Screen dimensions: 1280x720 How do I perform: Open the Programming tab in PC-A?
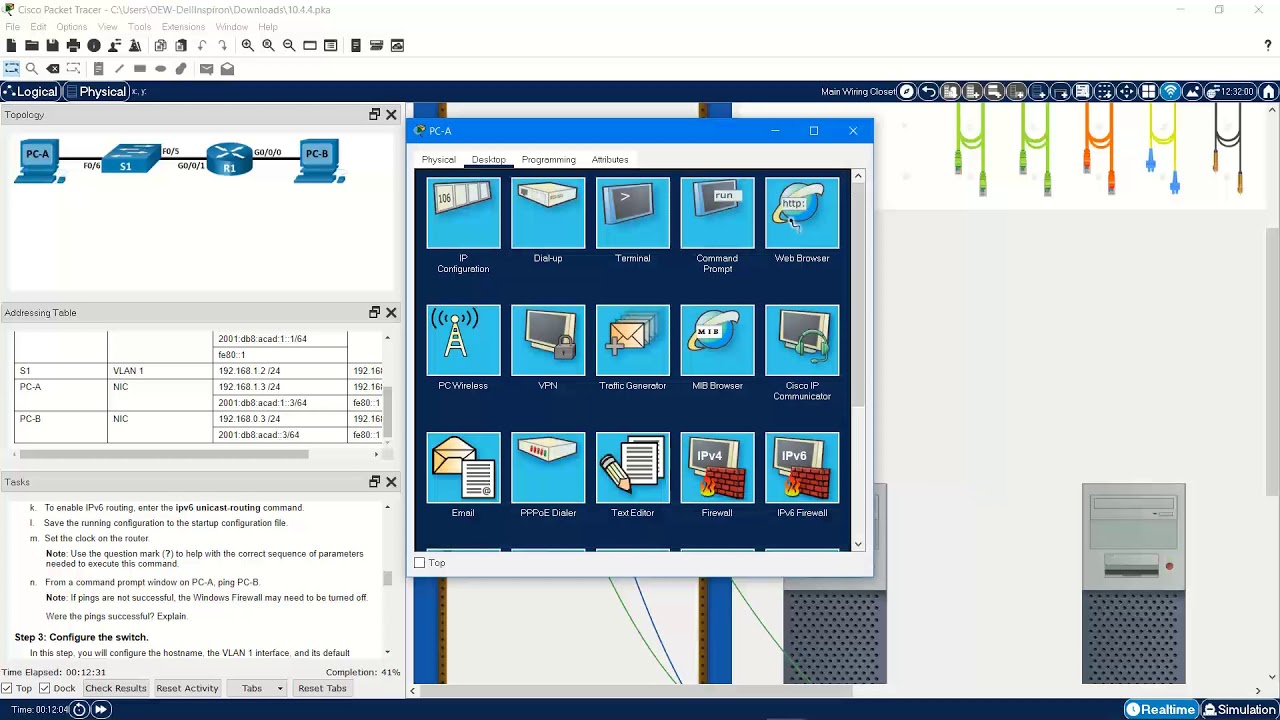548,160
